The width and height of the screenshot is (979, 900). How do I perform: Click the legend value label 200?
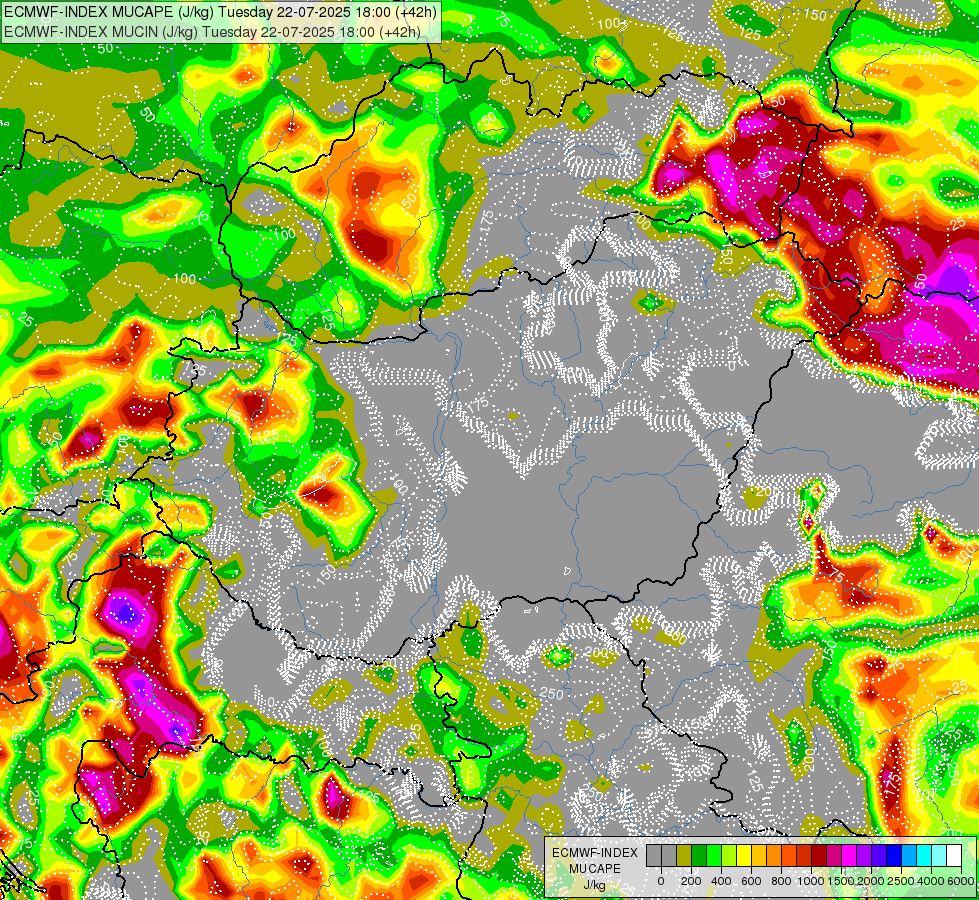(x=691, y=881)
